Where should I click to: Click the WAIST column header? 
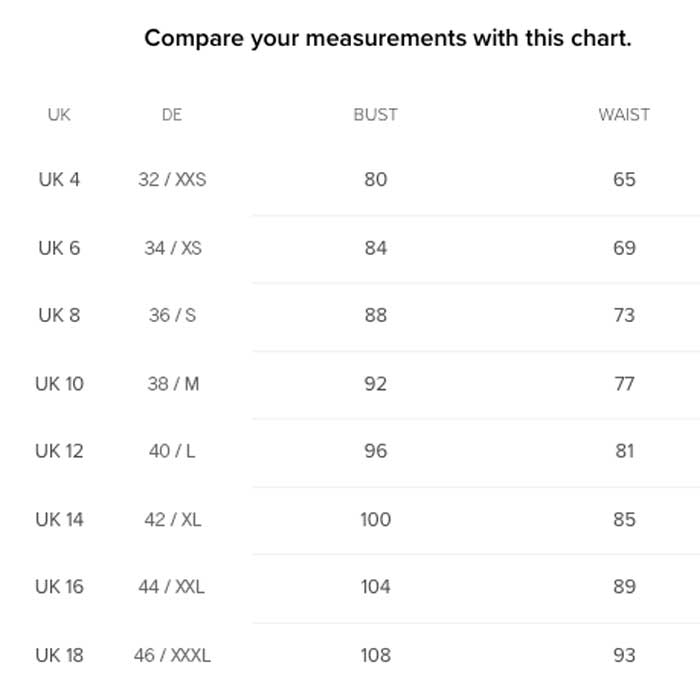click(624, 115)
